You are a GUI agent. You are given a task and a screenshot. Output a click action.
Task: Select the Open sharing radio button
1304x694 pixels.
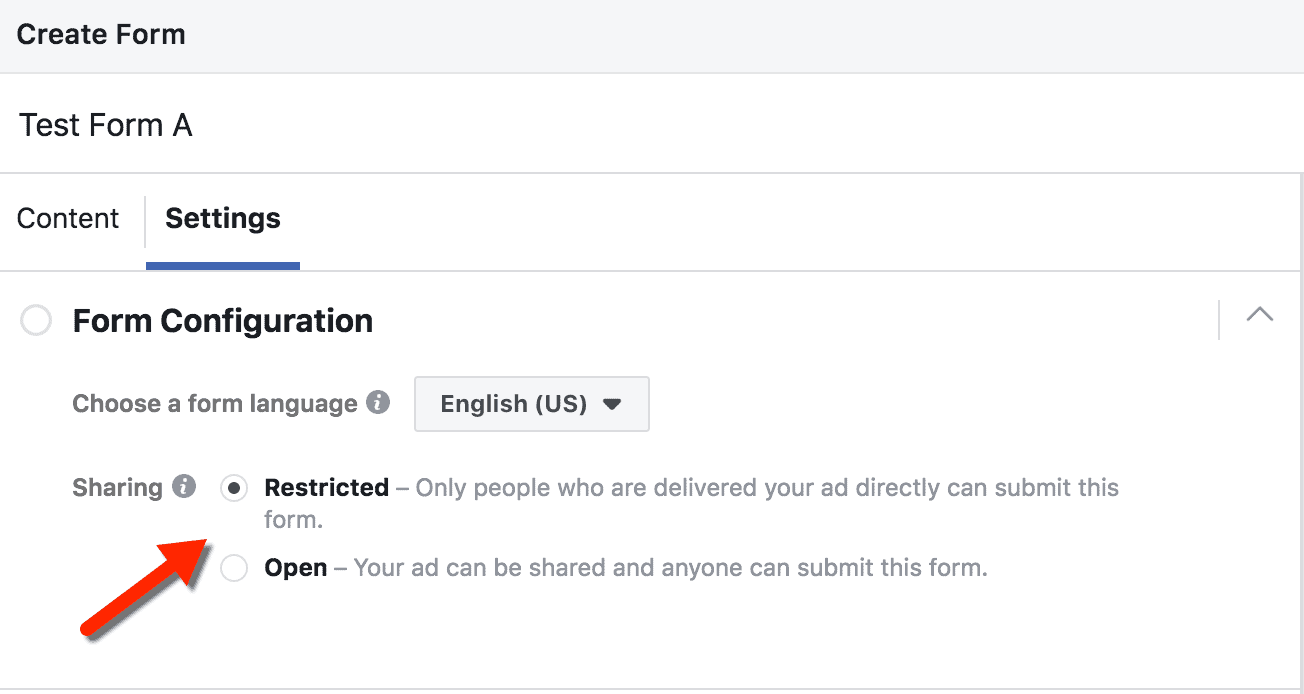click(x=234, y=568)
